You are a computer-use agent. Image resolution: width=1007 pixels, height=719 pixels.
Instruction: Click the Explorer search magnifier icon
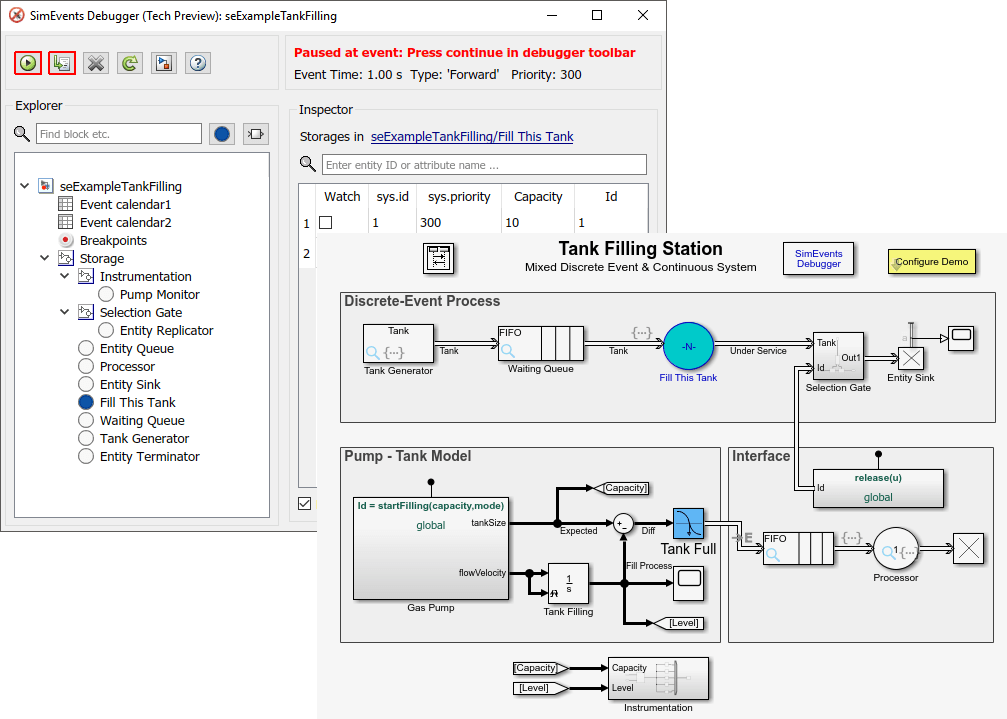22,134
